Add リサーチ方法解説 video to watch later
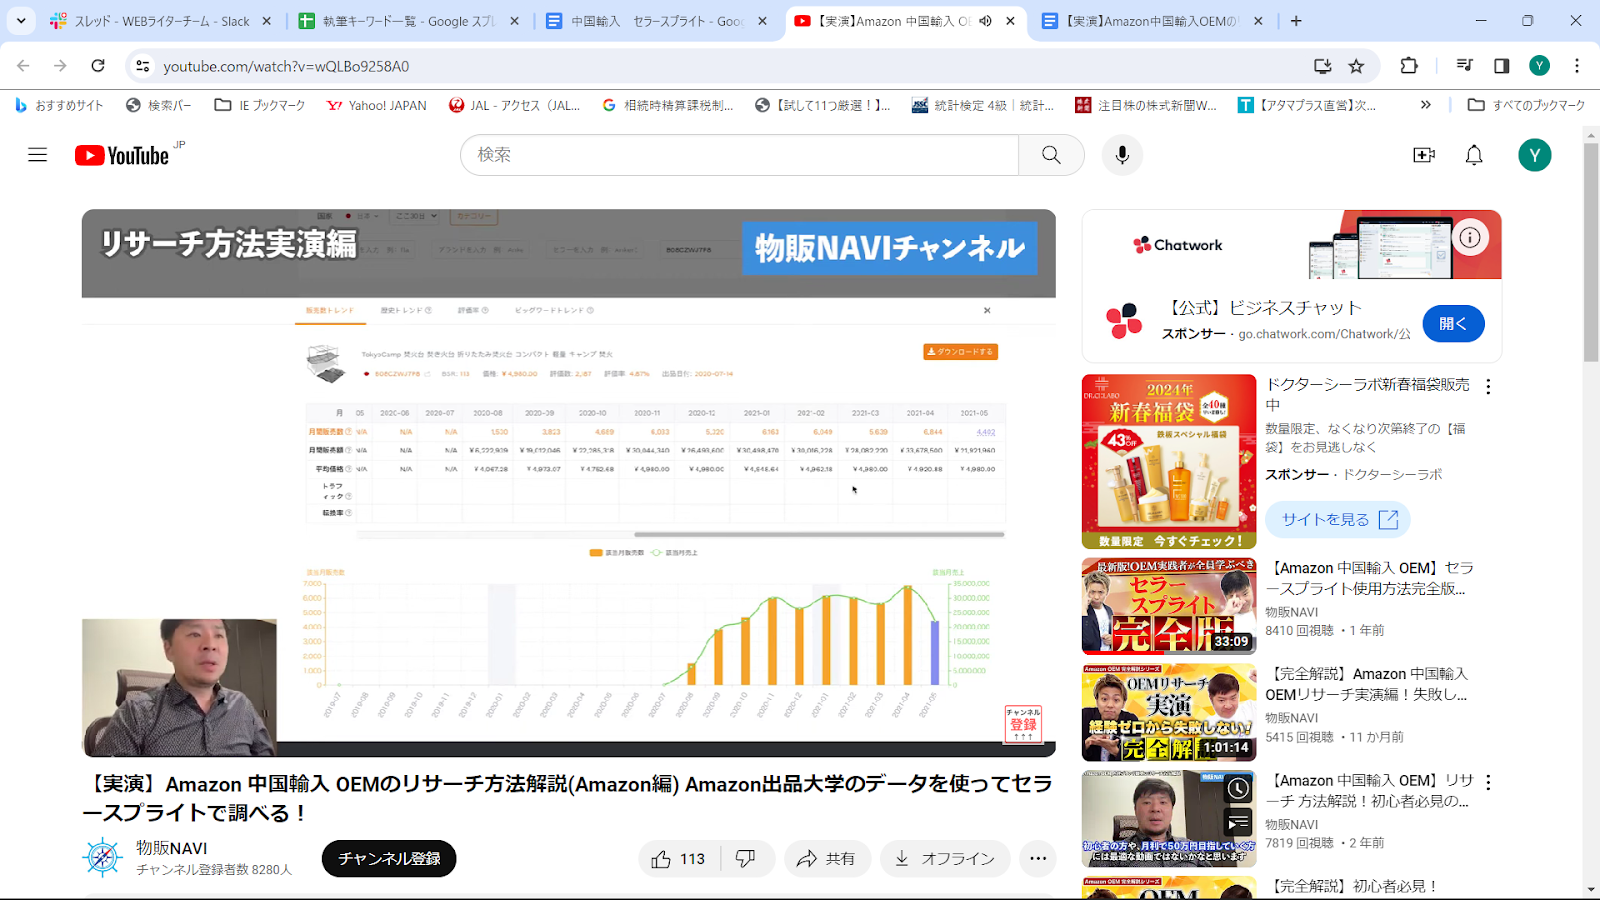The height and width of the screenshot is (900, 1600). click(x=1238, y=789)
